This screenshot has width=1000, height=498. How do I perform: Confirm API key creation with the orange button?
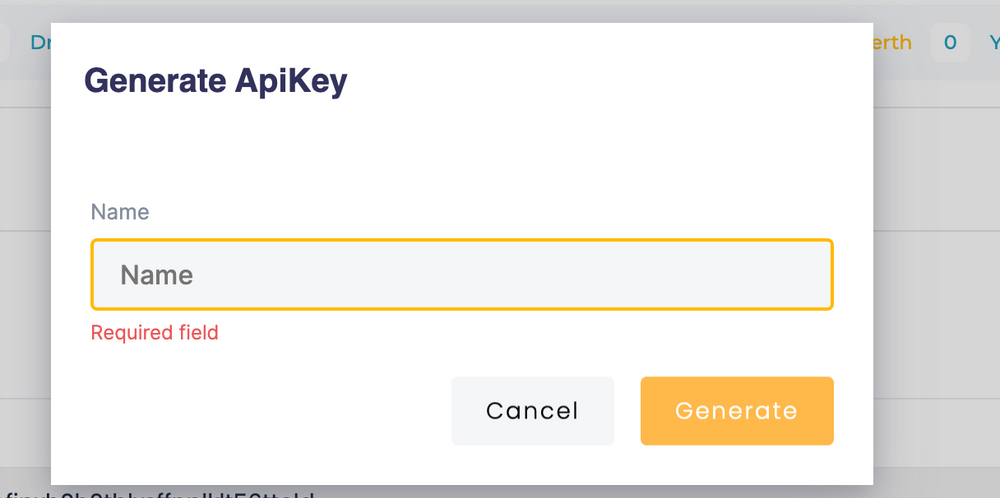(737, 411)
